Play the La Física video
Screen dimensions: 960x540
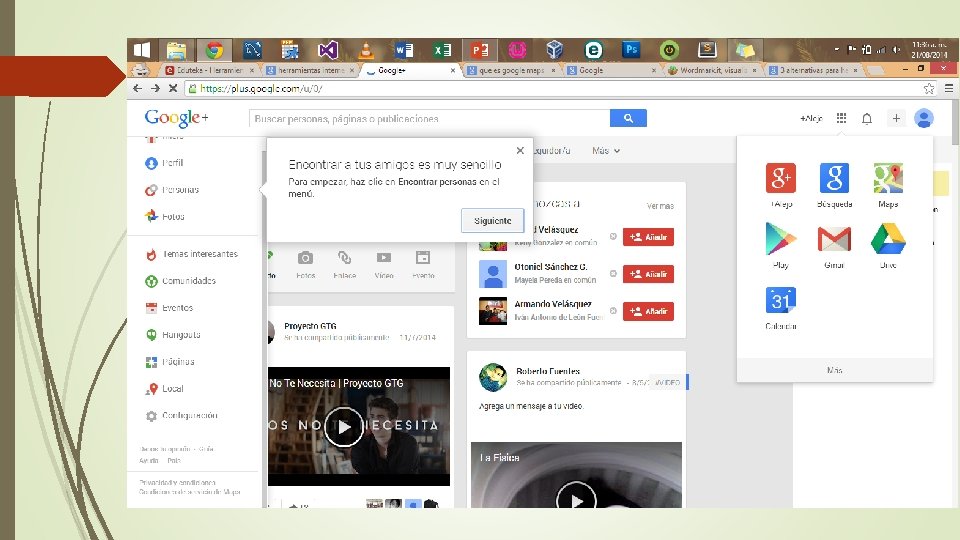click(576, 499)
